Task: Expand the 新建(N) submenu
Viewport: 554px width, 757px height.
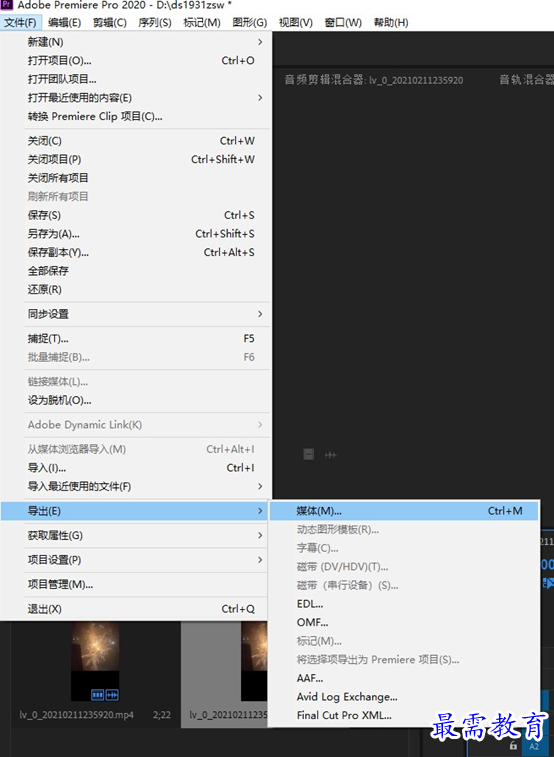Action: (135, 42)
